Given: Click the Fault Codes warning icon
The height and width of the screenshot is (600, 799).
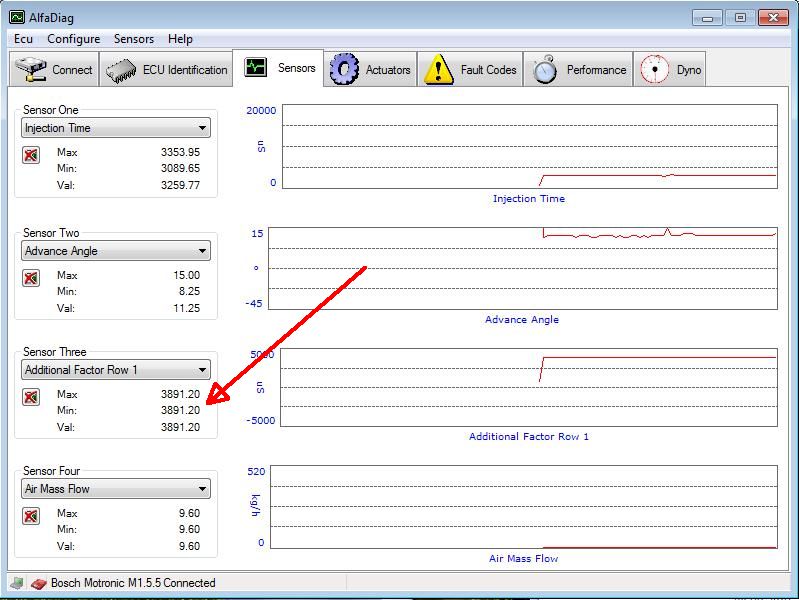Looking at the screenshot, I should (438, 69).
